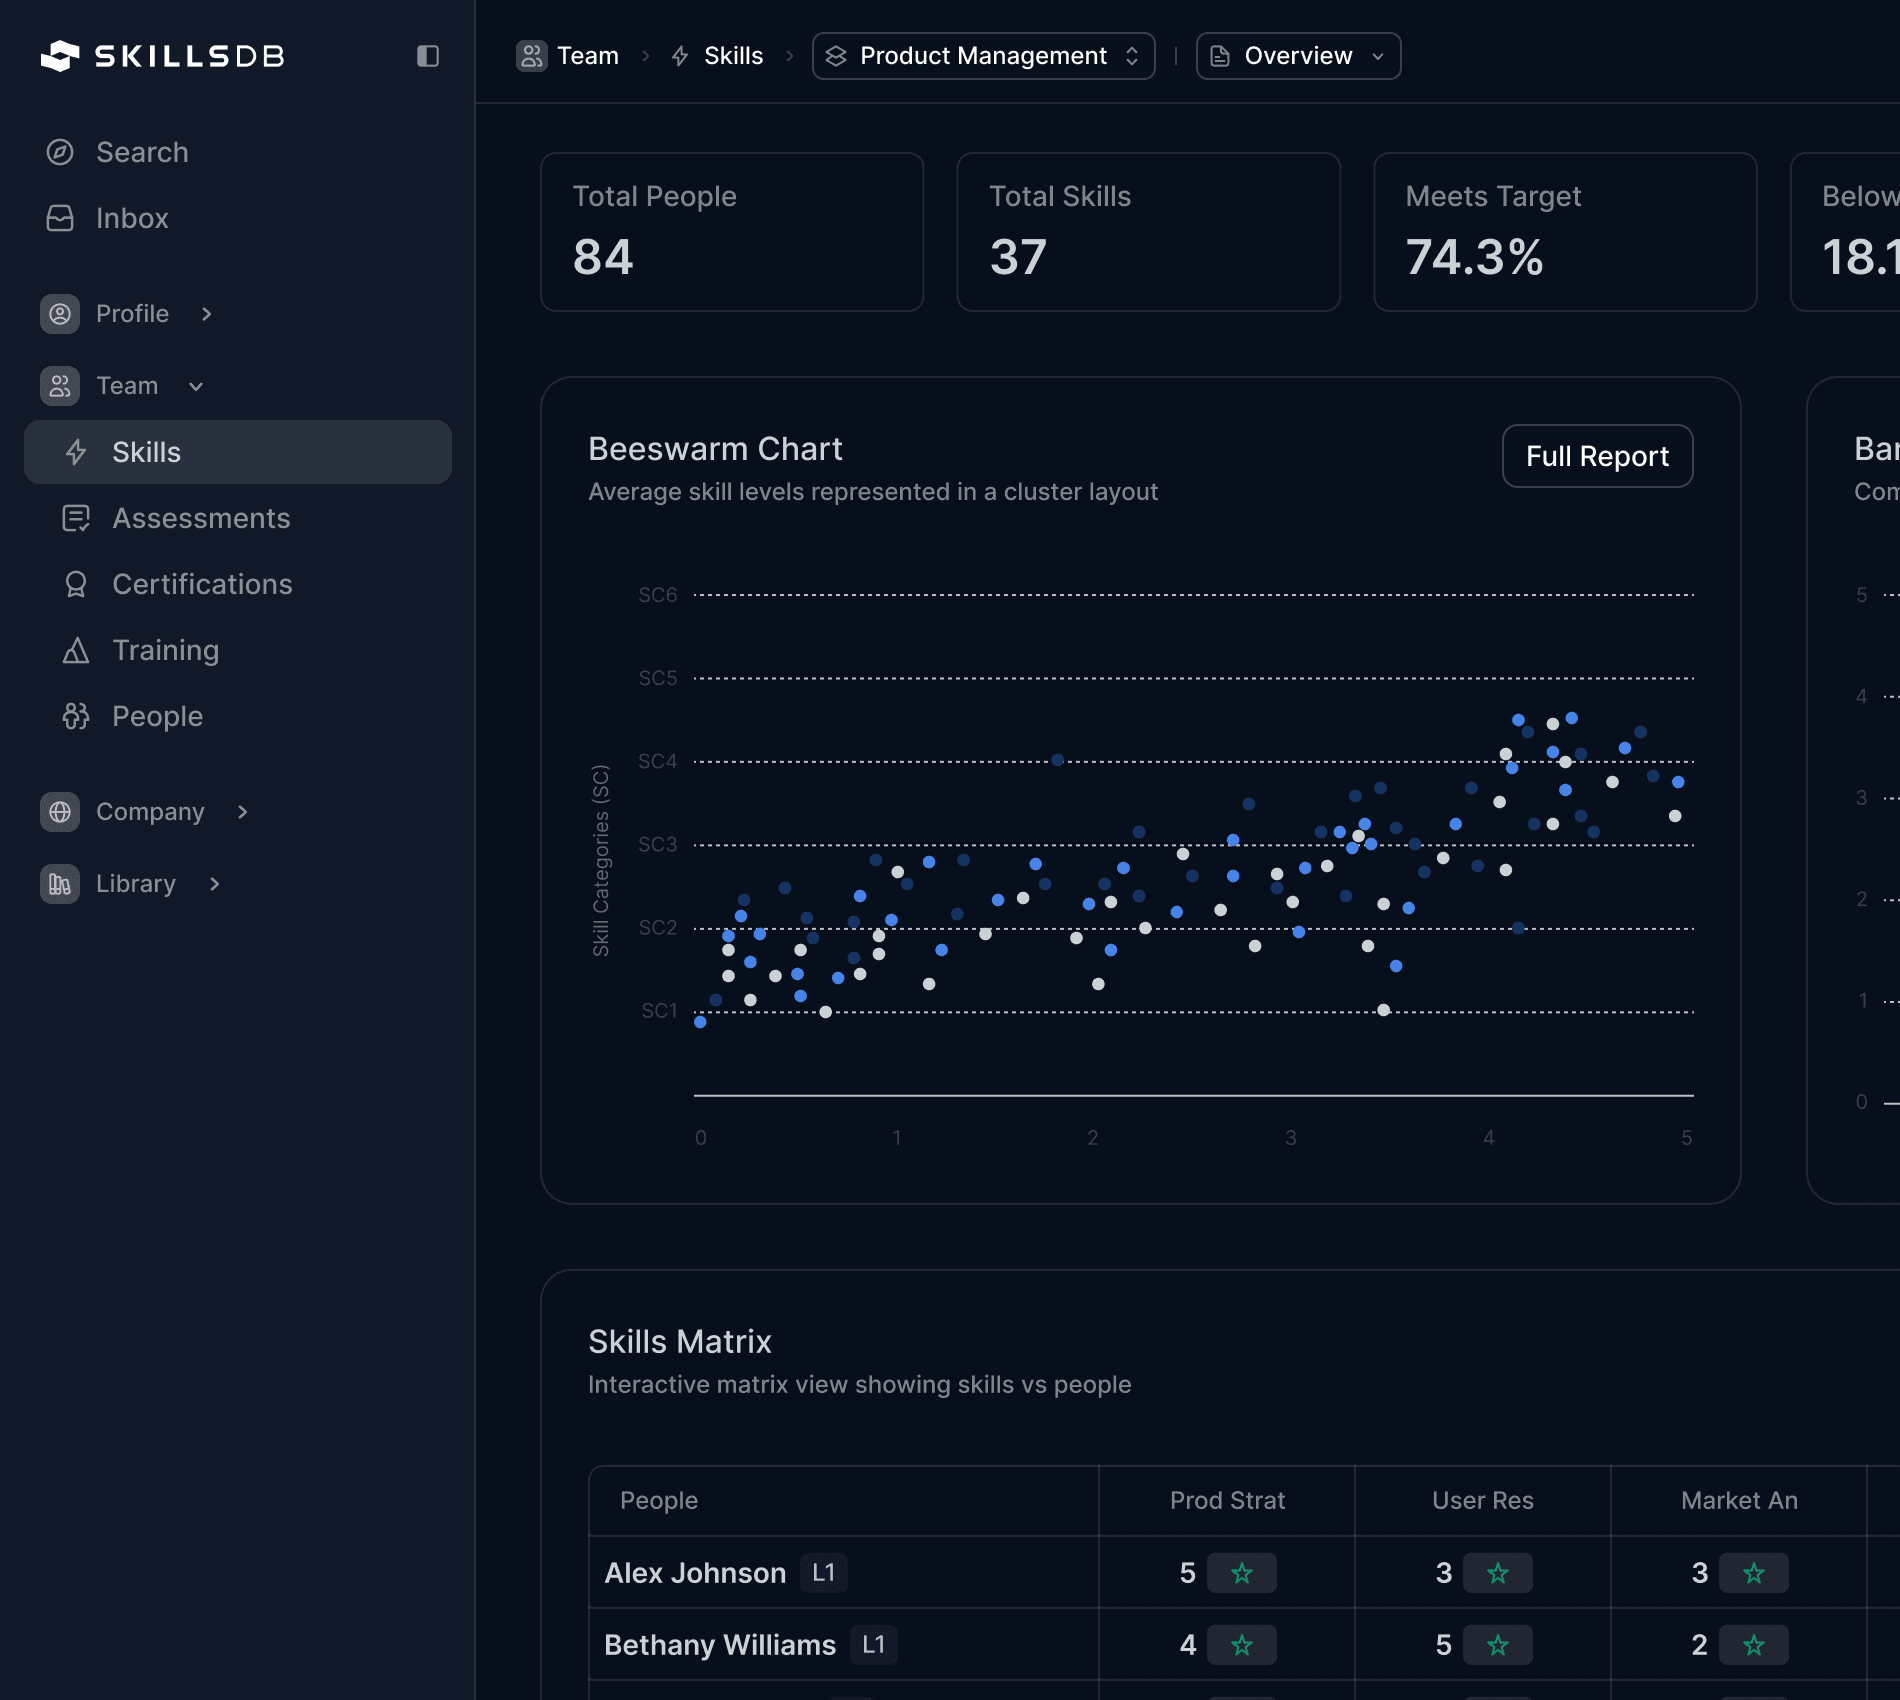The height and width of the screenshot is (1700, 1900).
Task: Expand the Library sidebar menu item
Action: click(136, 884)
